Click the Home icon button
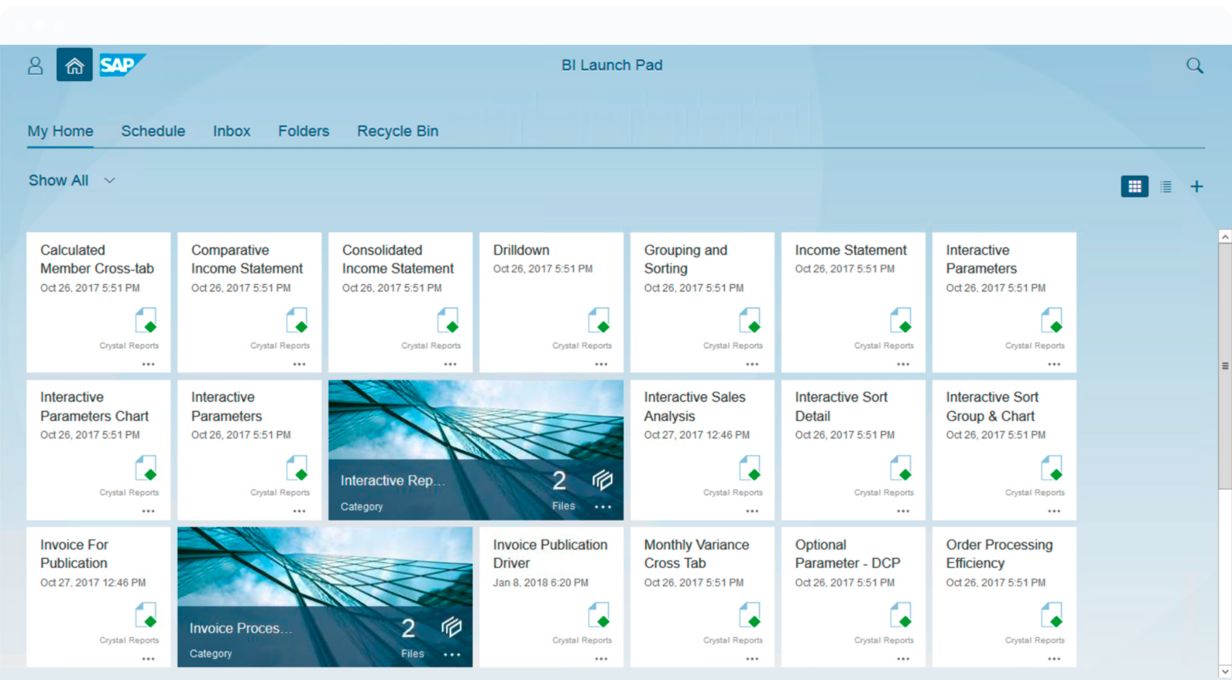This screenshot has width=1232, height=680. tap(74, 66)
